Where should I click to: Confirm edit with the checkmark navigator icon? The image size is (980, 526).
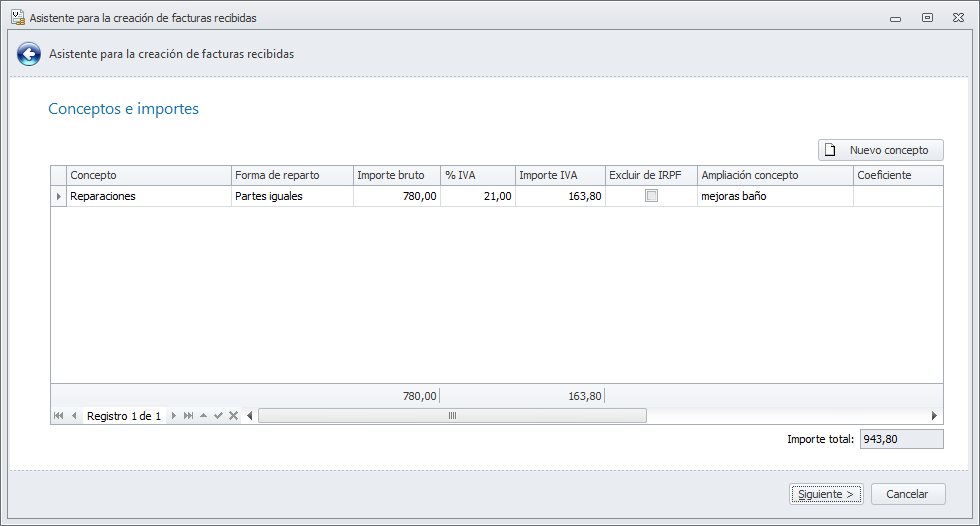[x=218, y=416]
